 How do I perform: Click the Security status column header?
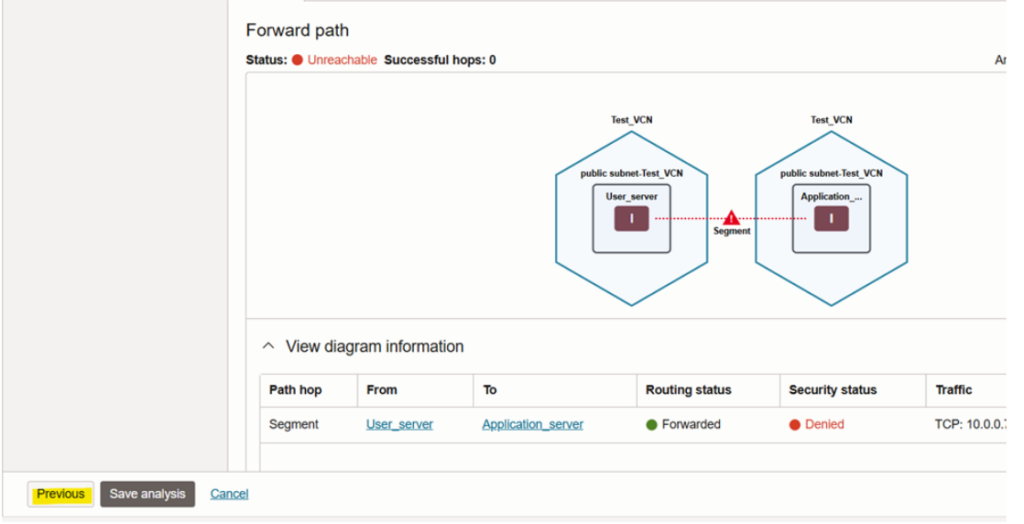pos(831,390)
